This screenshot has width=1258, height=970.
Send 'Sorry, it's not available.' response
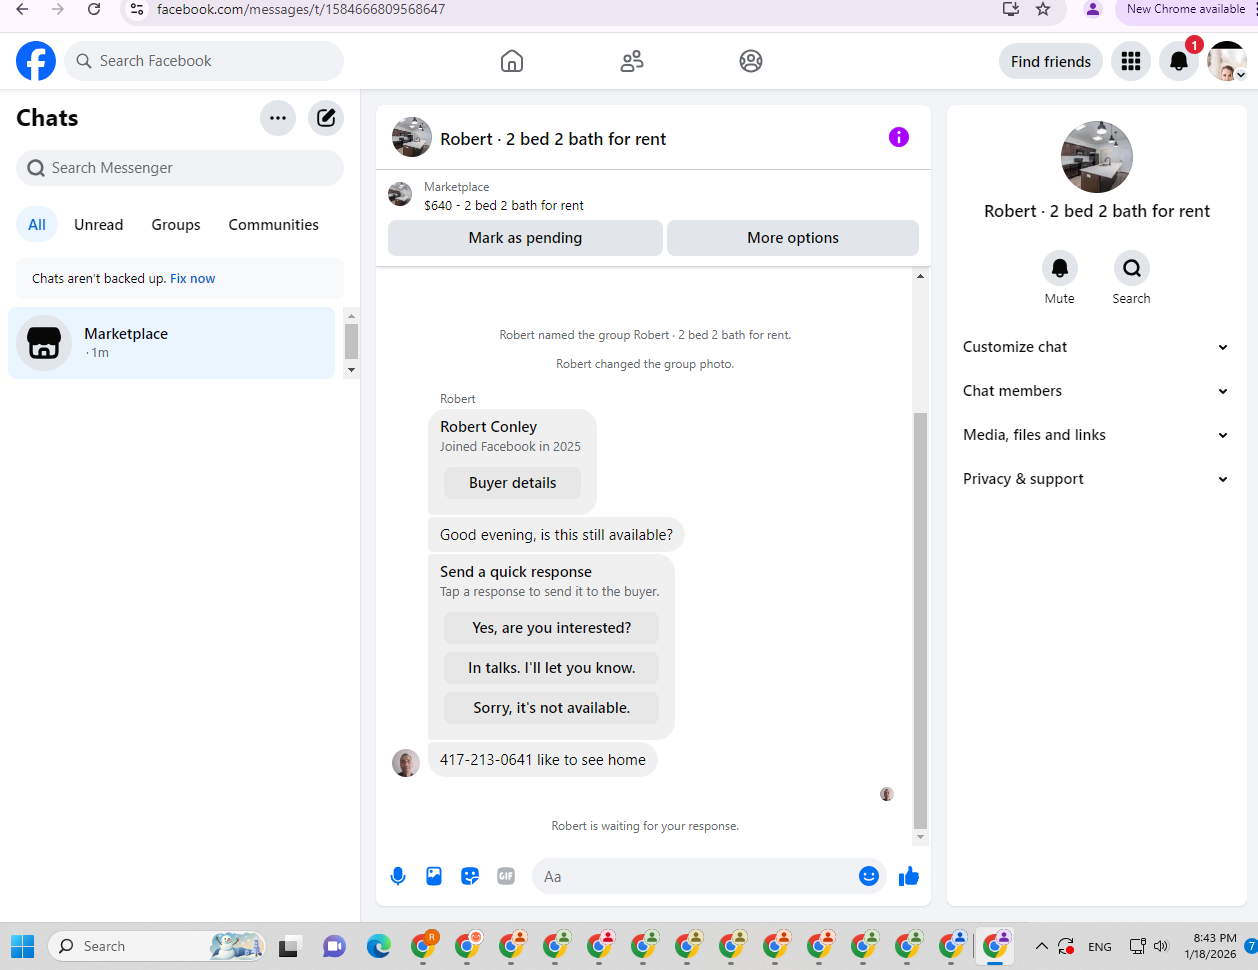coord(552,708)
